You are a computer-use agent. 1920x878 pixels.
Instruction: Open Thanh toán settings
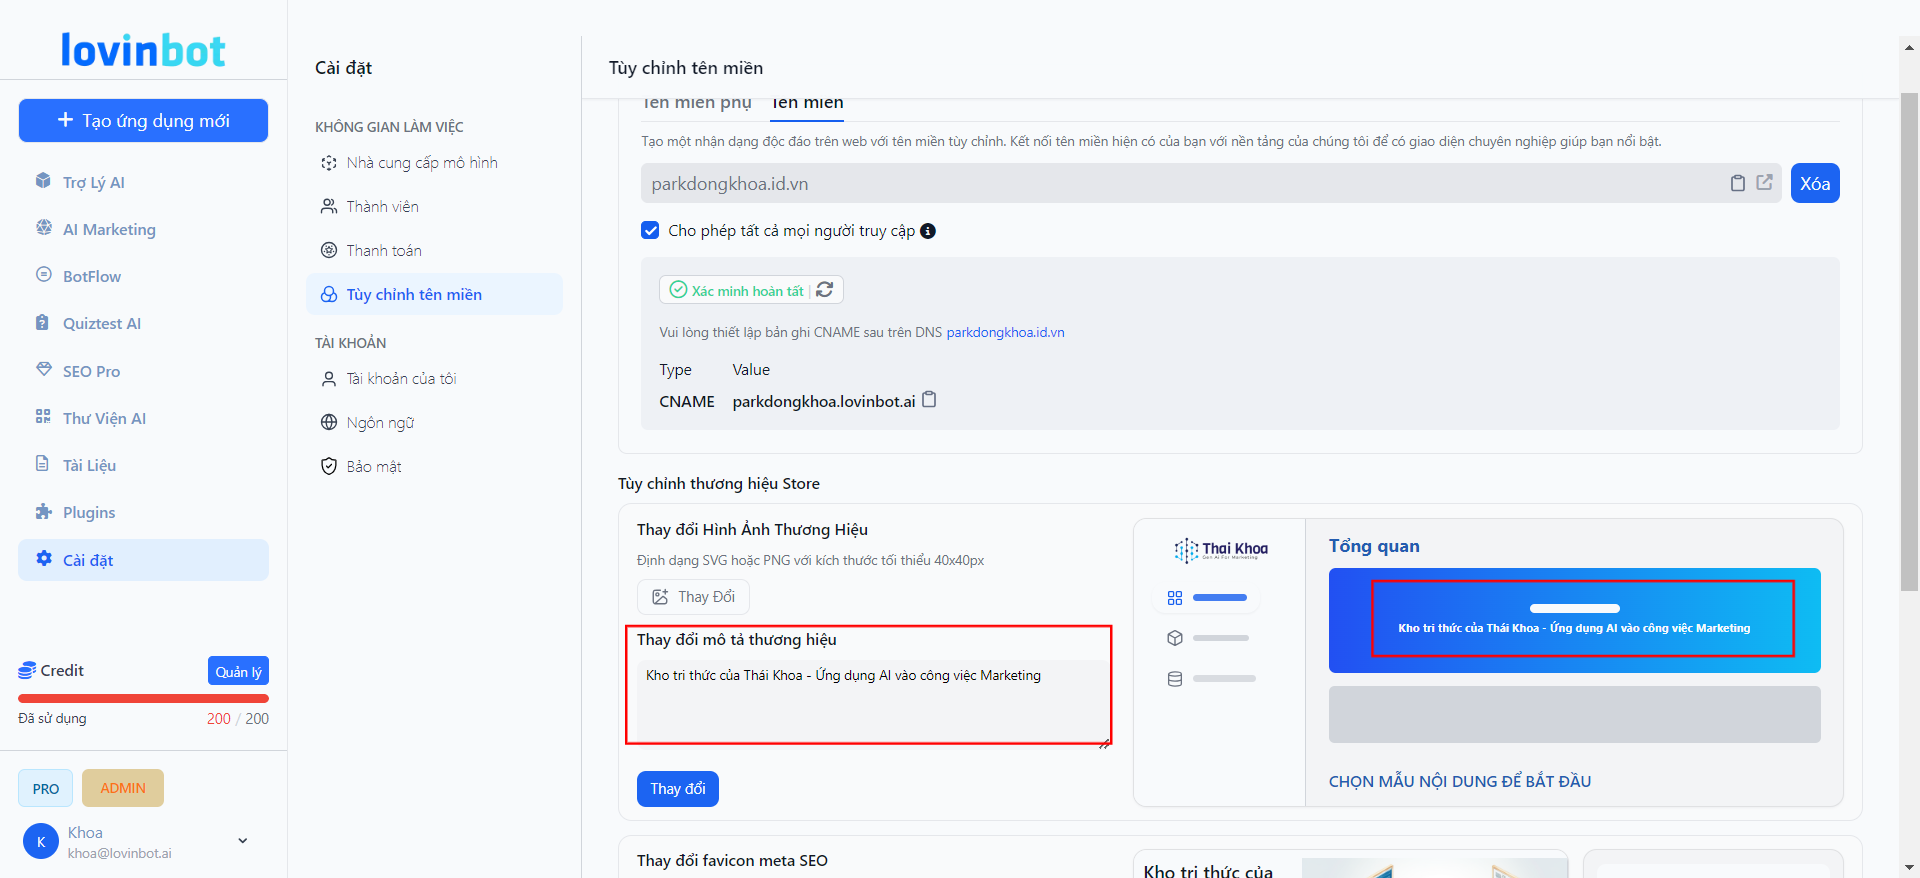[383, 250]
